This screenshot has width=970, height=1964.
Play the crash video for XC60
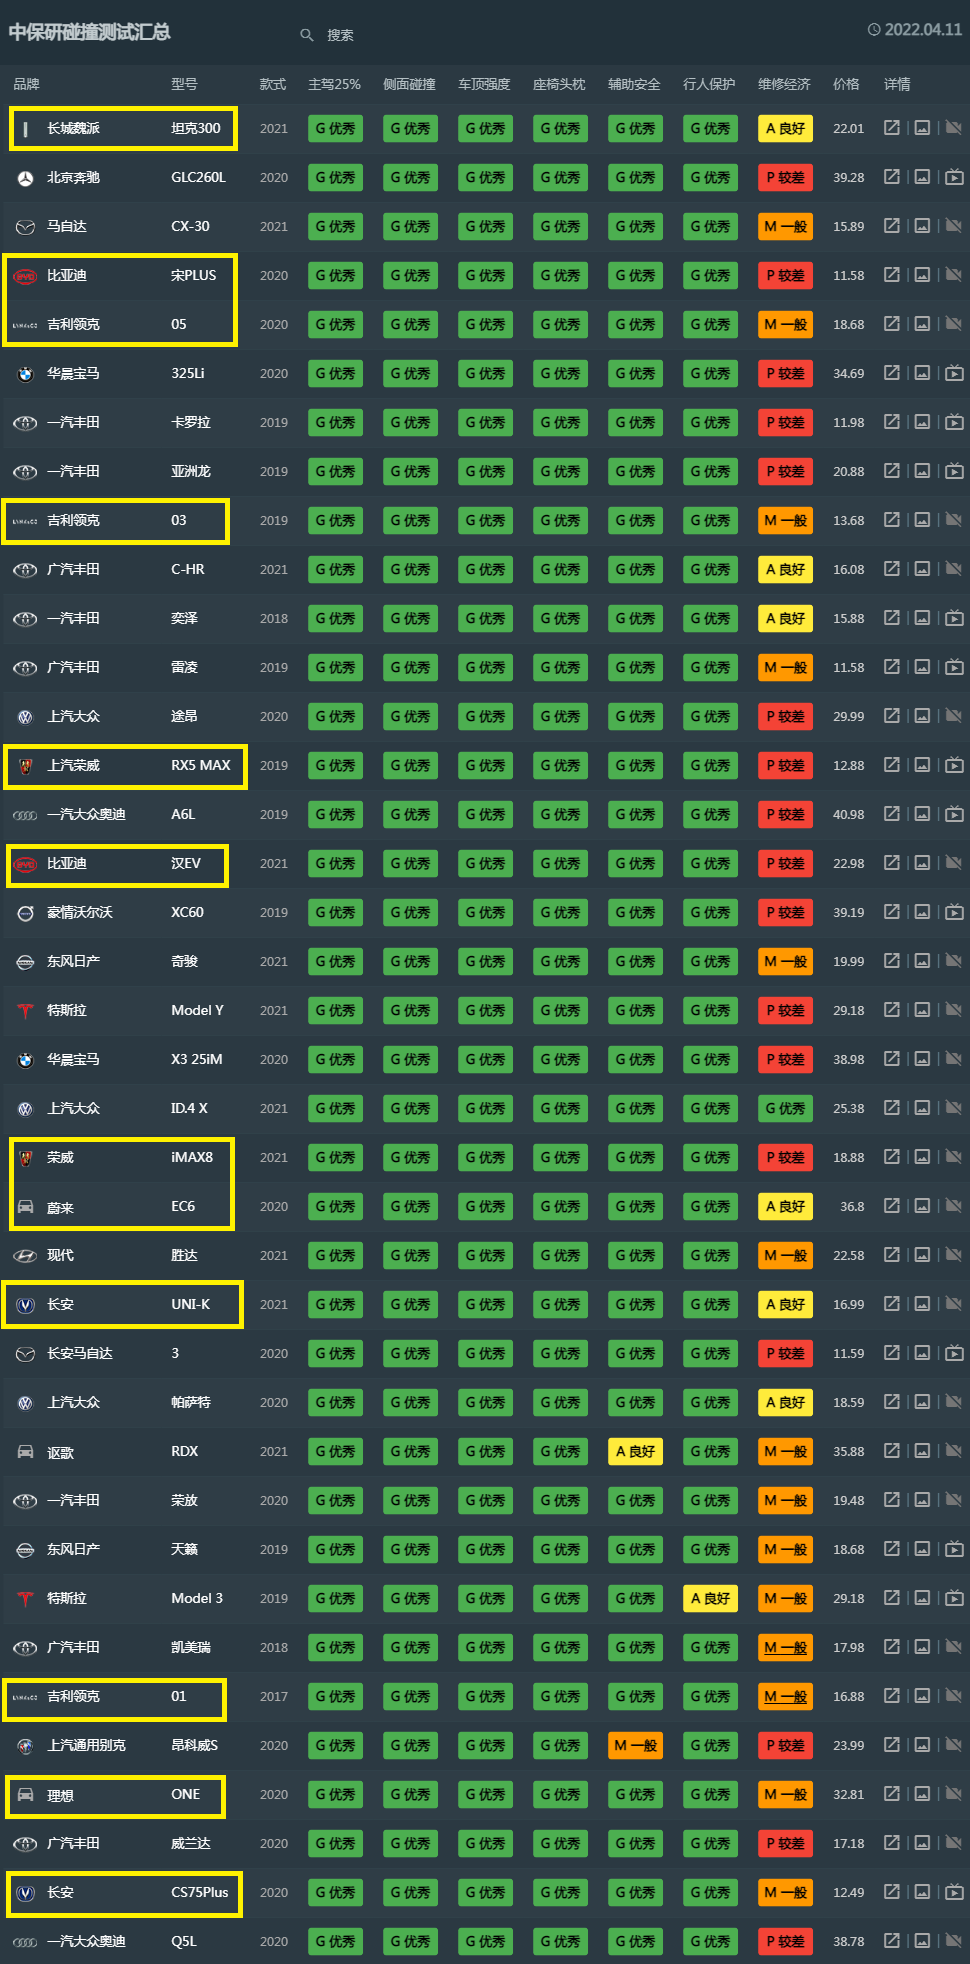click(x=954, y=912)
